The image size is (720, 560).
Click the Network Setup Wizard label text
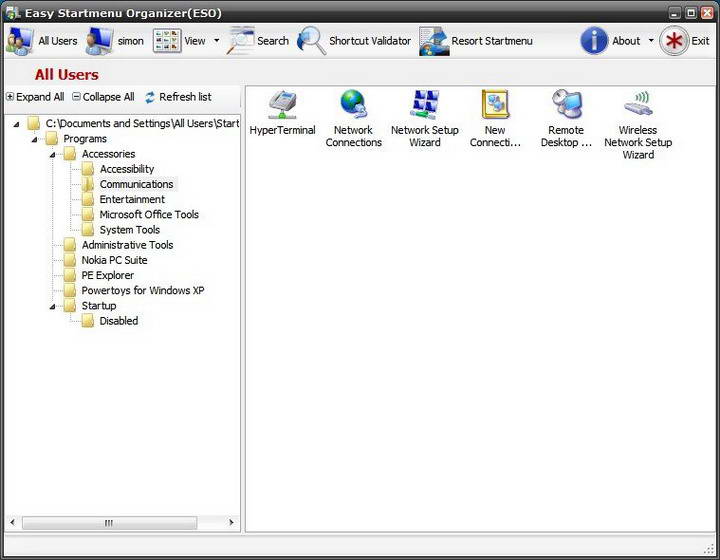tap(425, 136)
